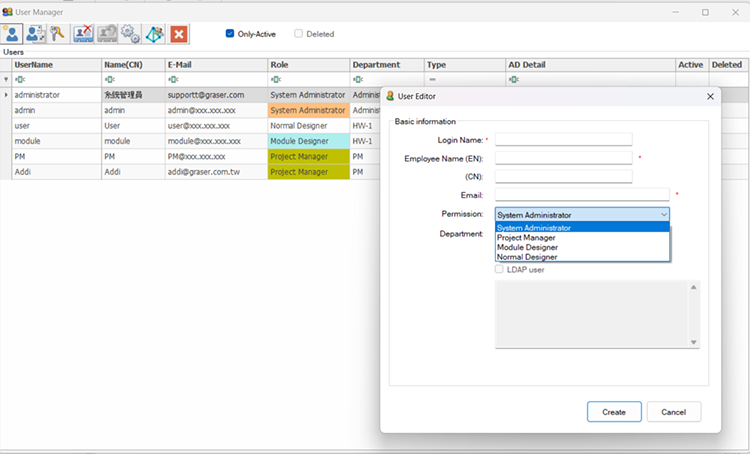Click the Cancel button

[674, 412]
